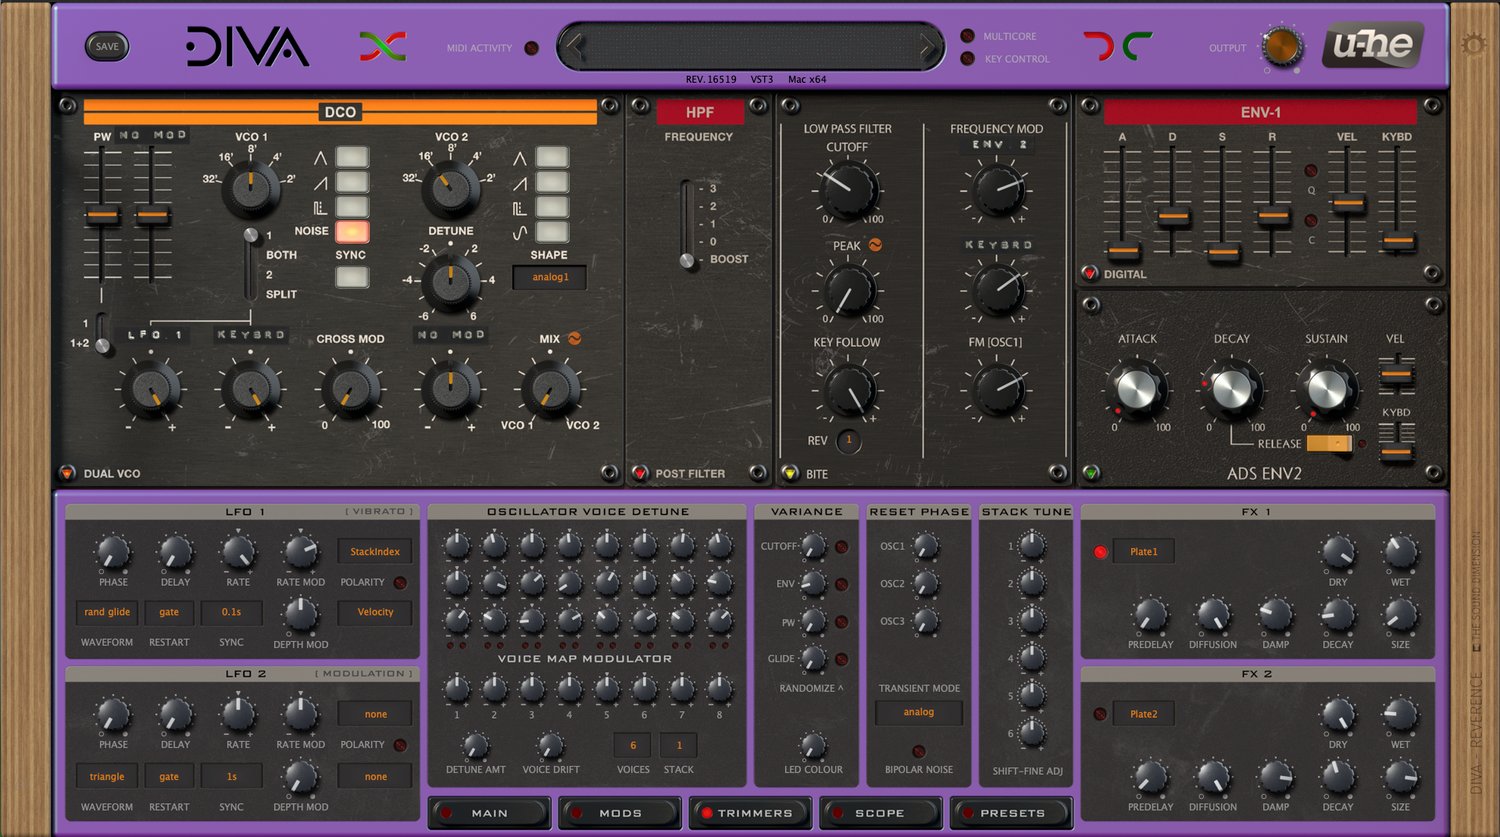Click the C indicator LED in ENV-1
This screenshot has height=837, width=1500.
click(1311, 221)
